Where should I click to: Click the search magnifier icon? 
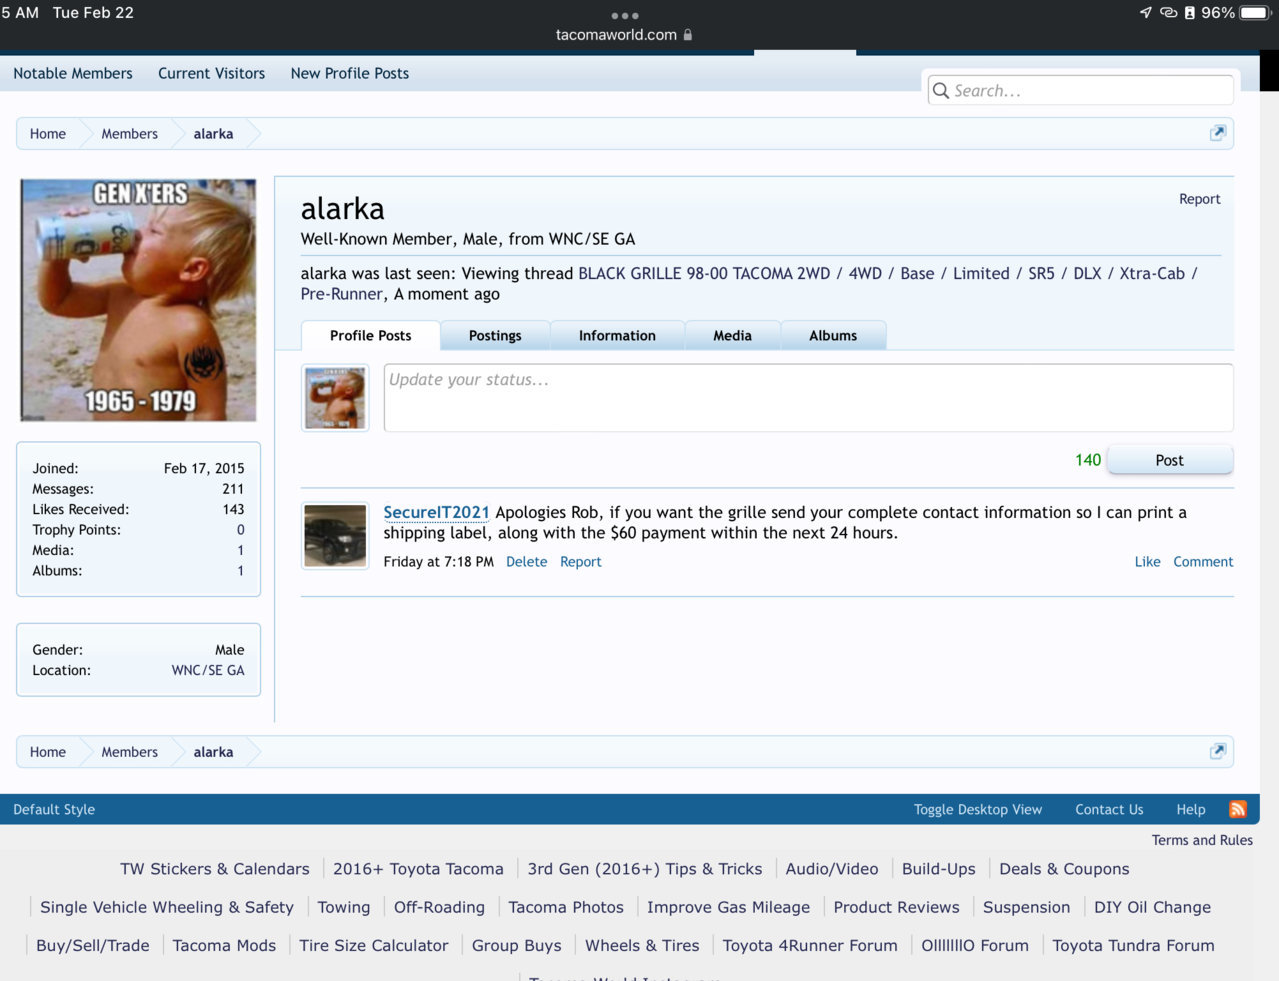click(941, 90)
